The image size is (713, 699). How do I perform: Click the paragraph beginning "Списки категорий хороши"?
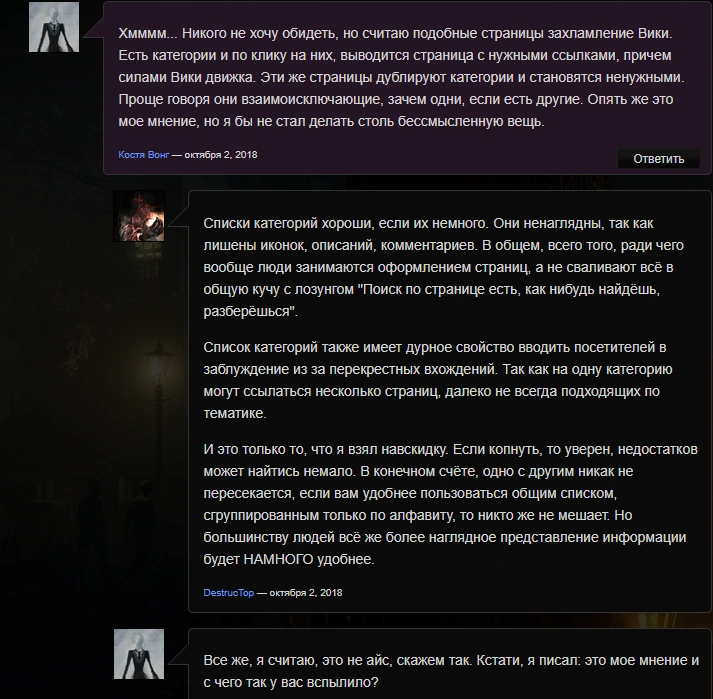443,267
